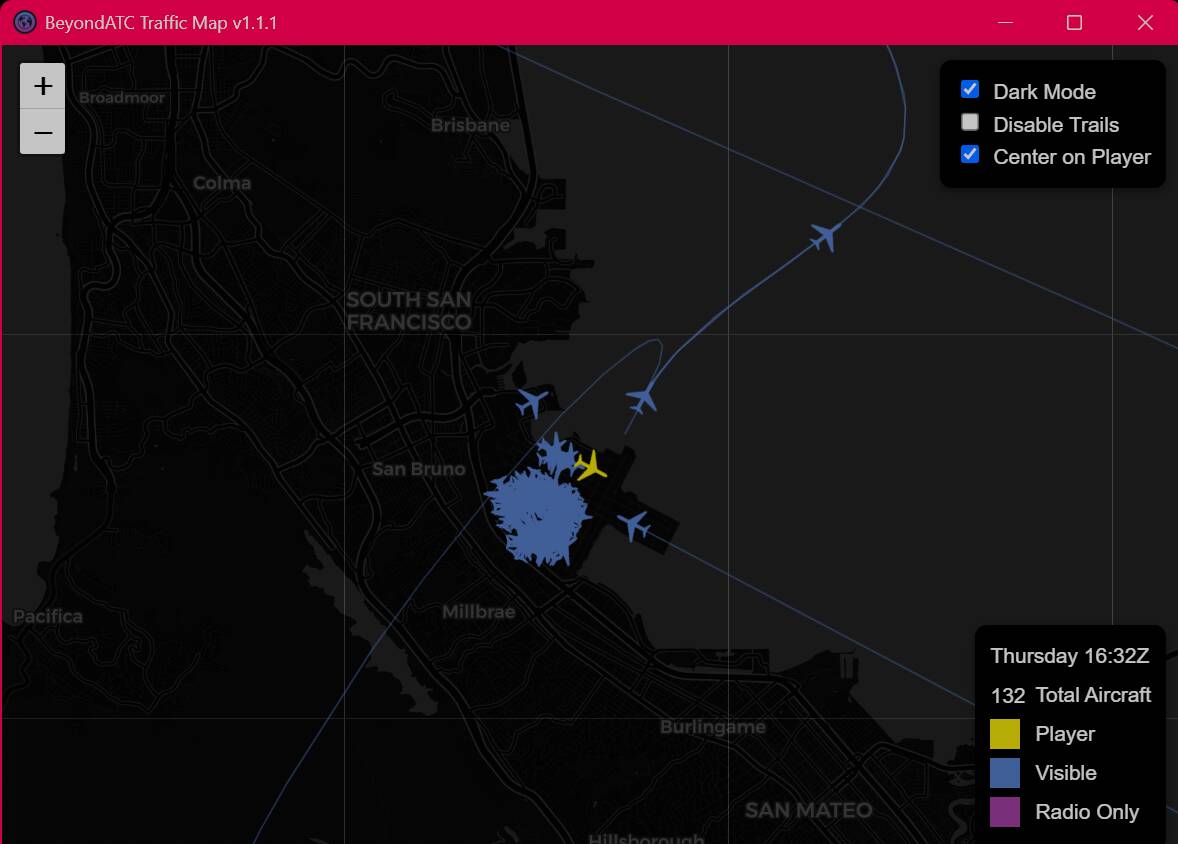Image resolution: width=1178 pixels, height=844 pixels.
Task: Click the yellow Player legend swatch
Action: click(x=1005, y=734)
